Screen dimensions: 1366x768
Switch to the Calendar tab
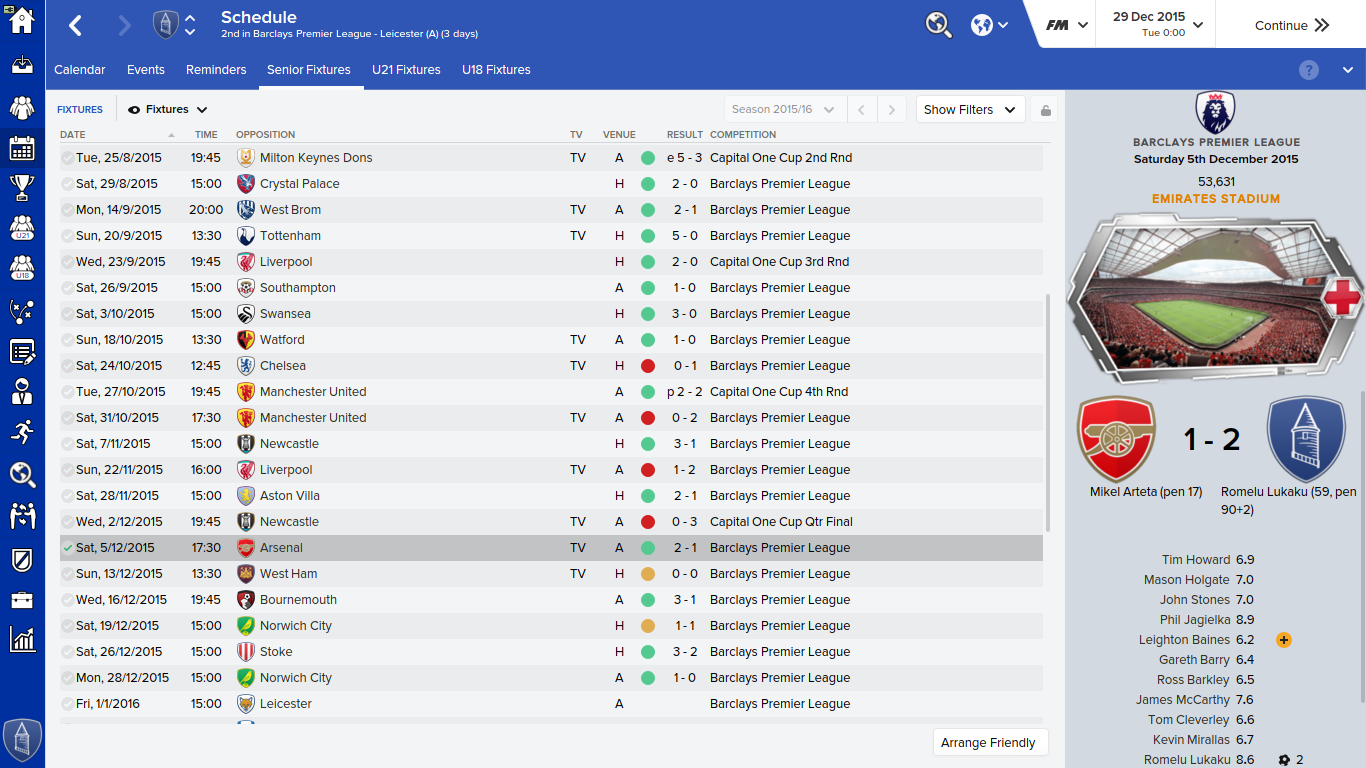[80, 70]
